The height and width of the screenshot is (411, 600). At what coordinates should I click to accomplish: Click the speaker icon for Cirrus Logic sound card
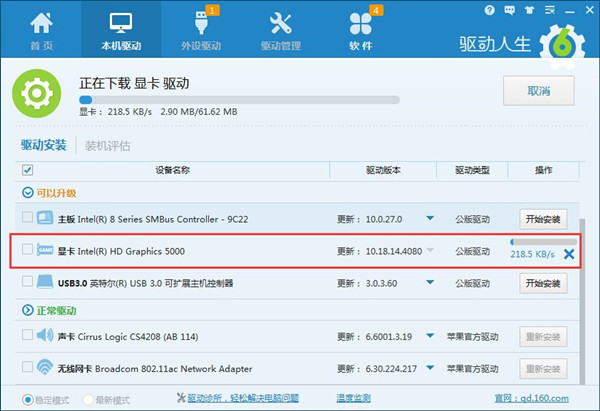tap(45, 336)
